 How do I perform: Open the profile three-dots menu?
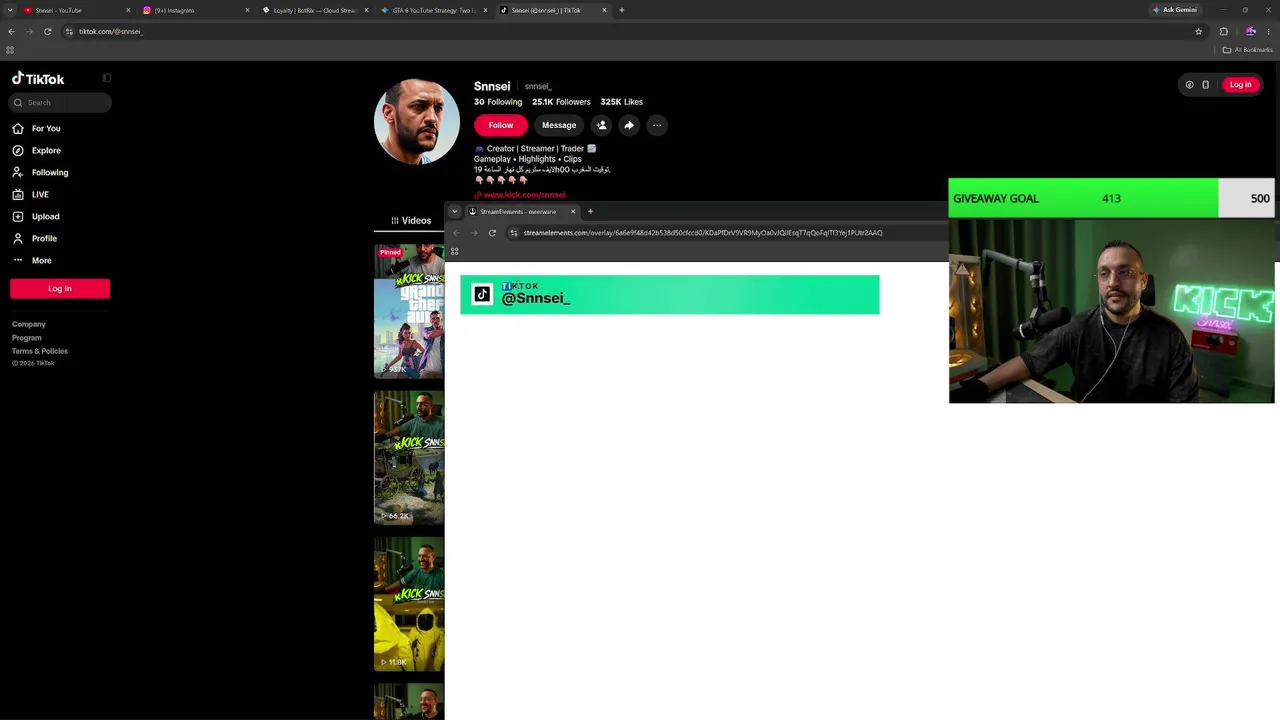pyautogui.click(x=657, y=125)
